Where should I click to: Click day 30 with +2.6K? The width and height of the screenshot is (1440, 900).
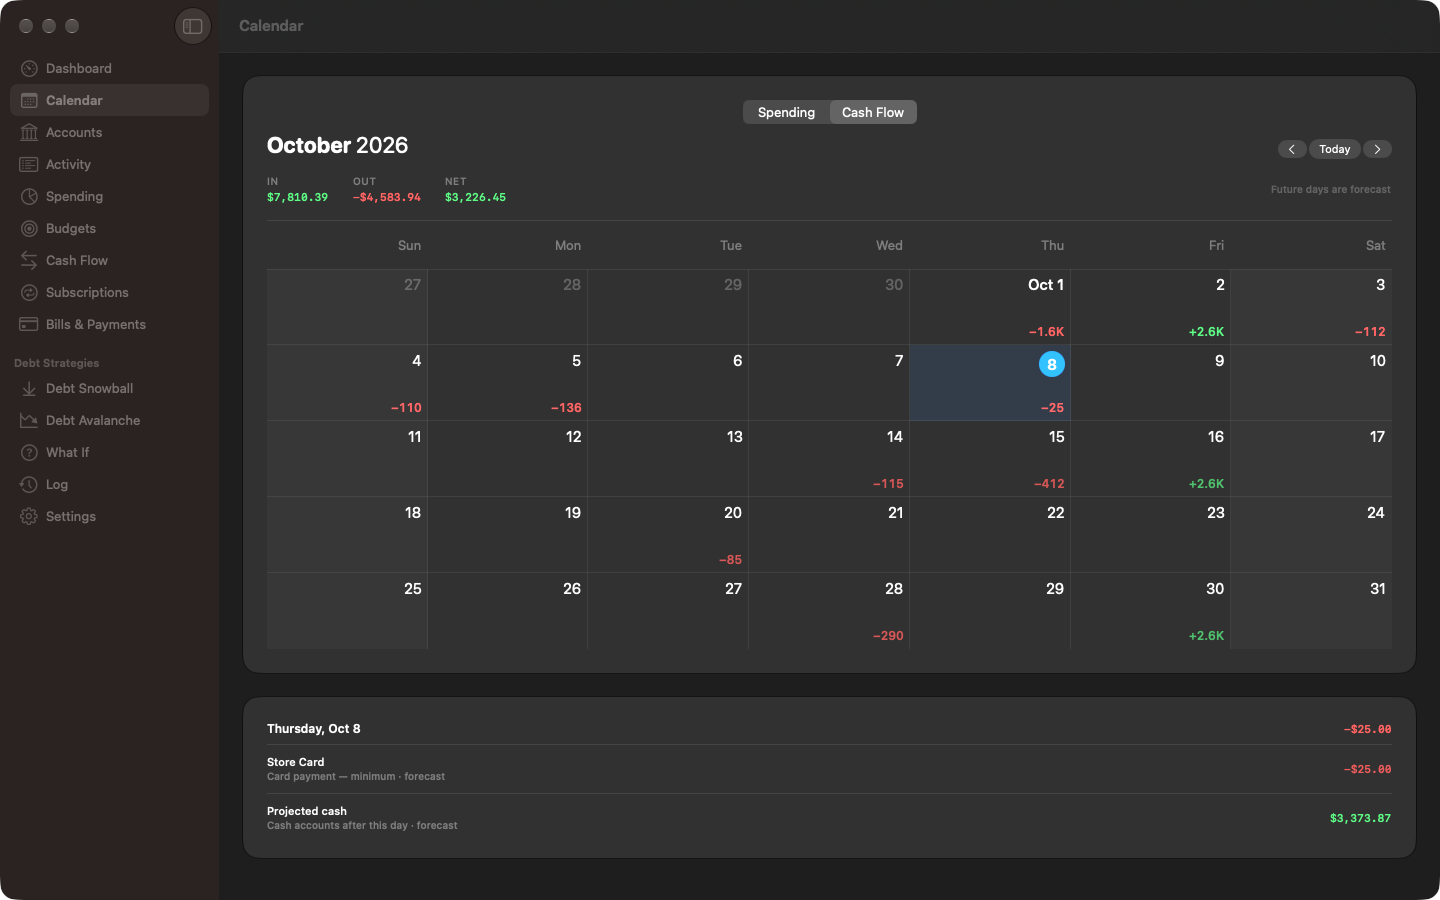pos(1150,611)
